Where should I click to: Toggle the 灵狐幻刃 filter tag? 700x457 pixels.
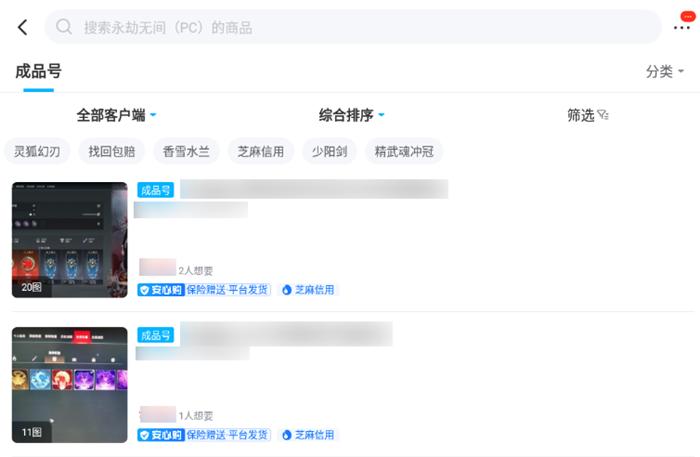(x=37, y=152)
